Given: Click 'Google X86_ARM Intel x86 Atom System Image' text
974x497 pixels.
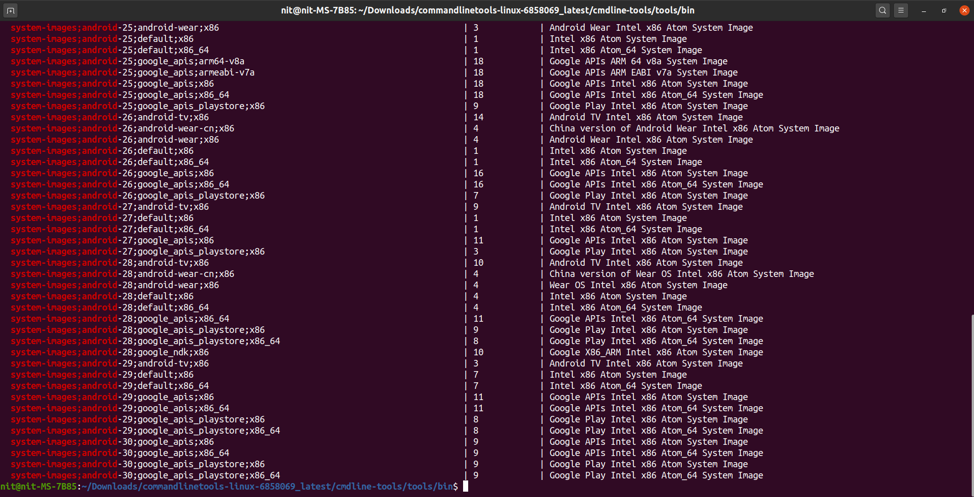Looking at the screenshot, I should coord(656,353).
